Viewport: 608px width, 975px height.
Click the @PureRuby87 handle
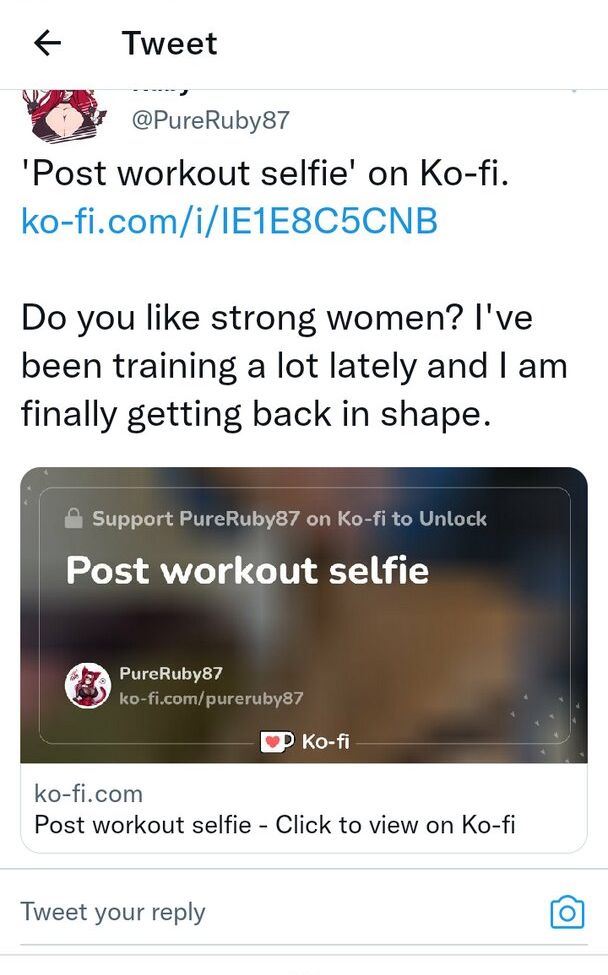pyautogui.click(x=211, y=121)
